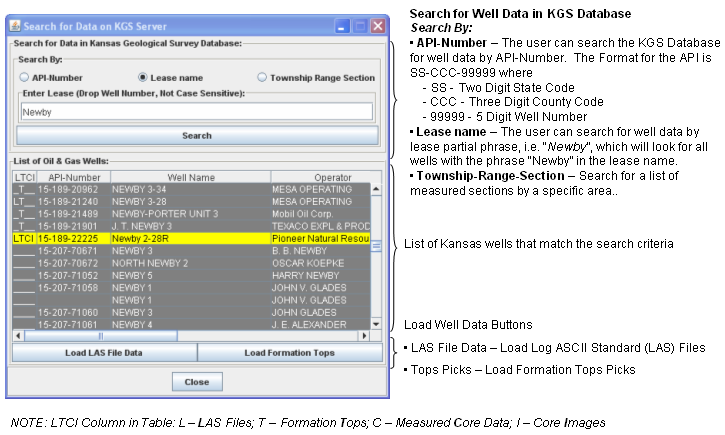Minimize the Search for Data window

pyautogui.click(x=342, y=26)
